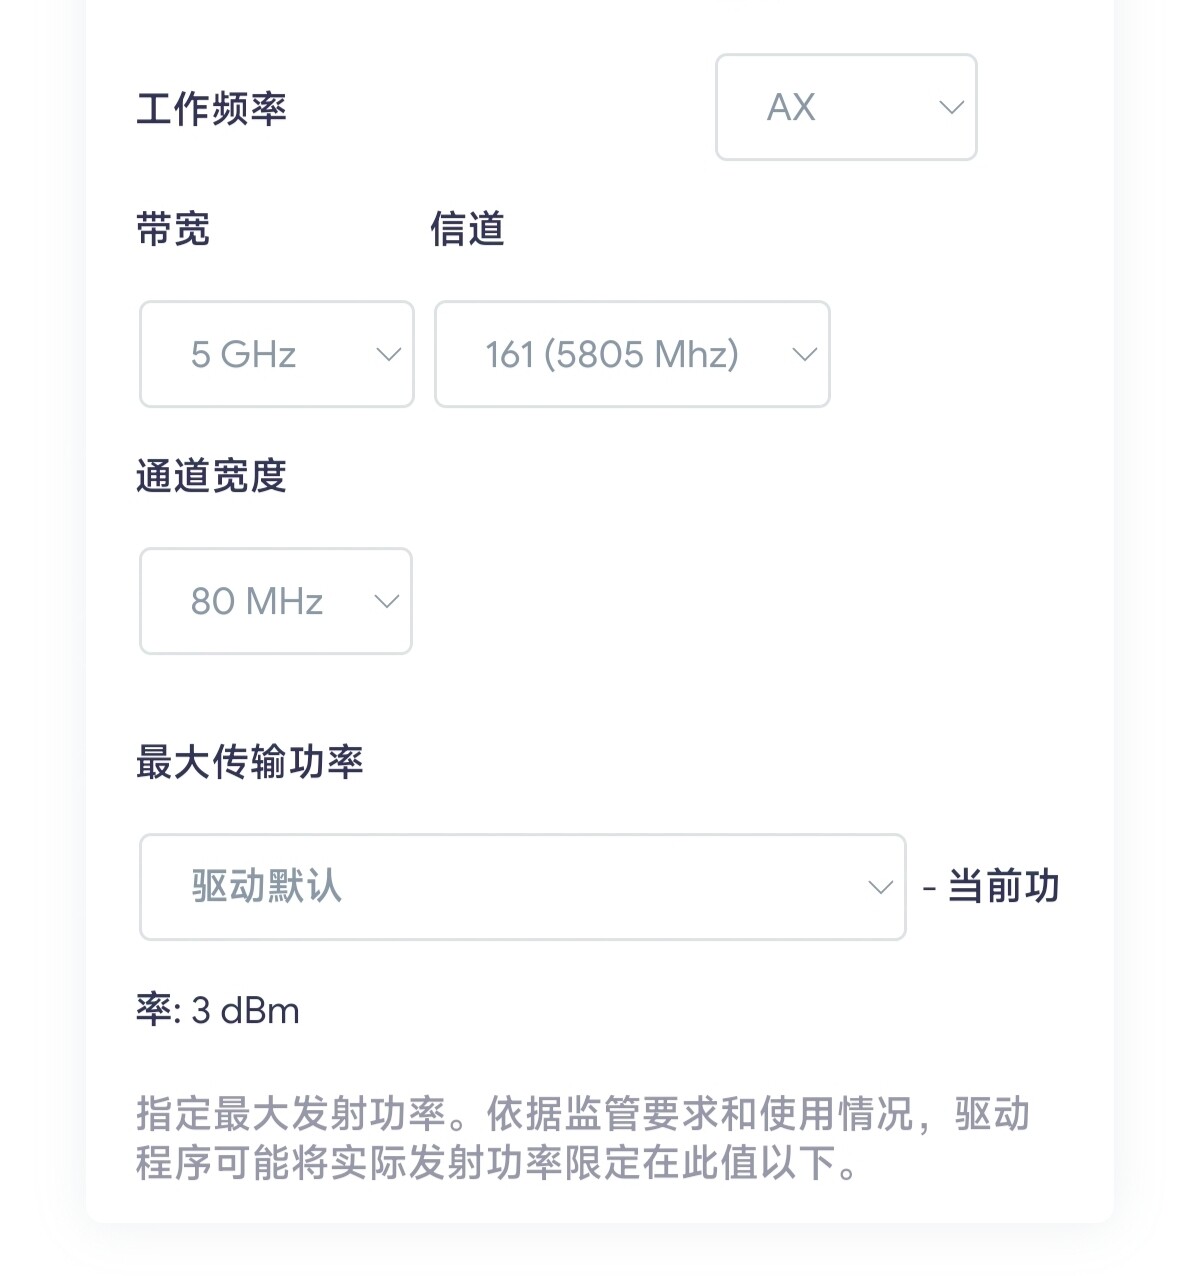Click the 3 dBm power reading
This screenshot has height=1276, width=1200.
(245, 1011)
